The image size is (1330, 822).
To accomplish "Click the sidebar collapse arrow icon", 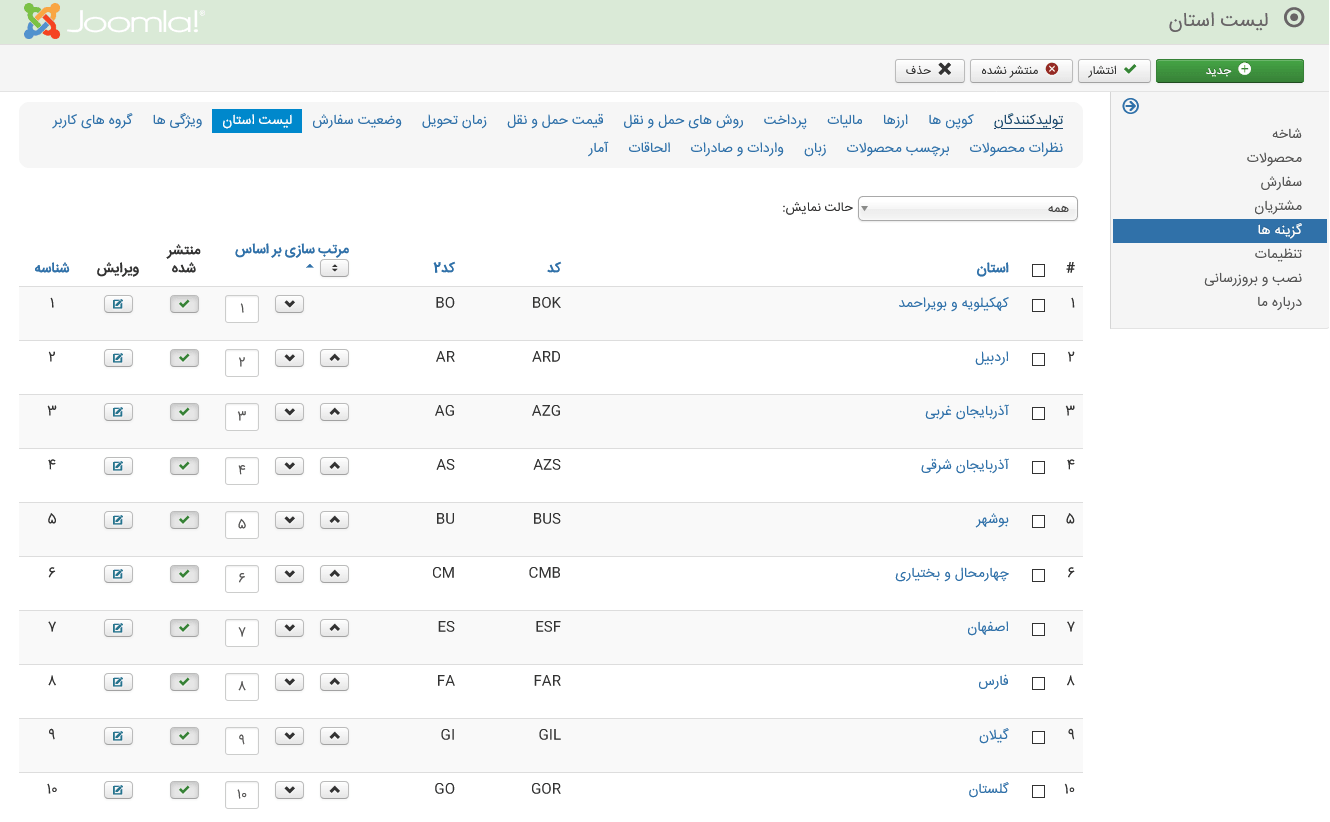I will tap(1130, 106).
